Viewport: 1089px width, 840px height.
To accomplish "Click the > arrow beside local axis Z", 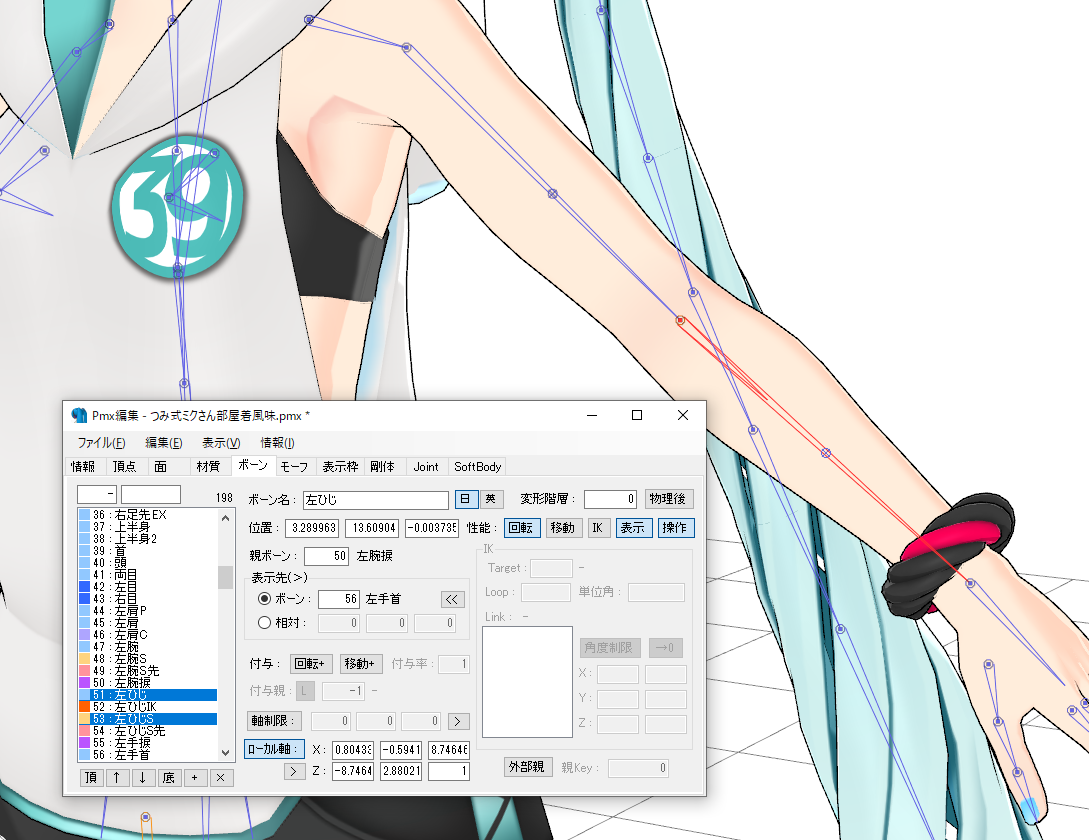I will point(294,771).
